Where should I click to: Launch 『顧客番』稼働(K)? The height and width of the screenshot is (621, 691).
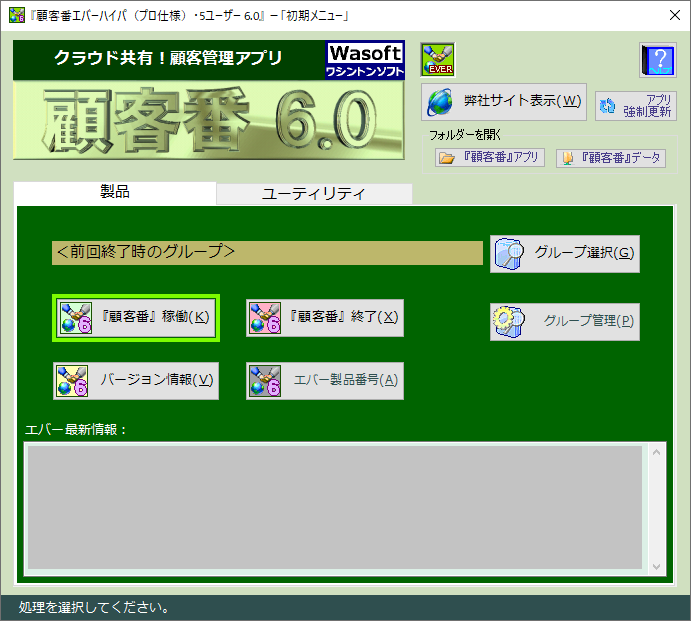point(135,317)
